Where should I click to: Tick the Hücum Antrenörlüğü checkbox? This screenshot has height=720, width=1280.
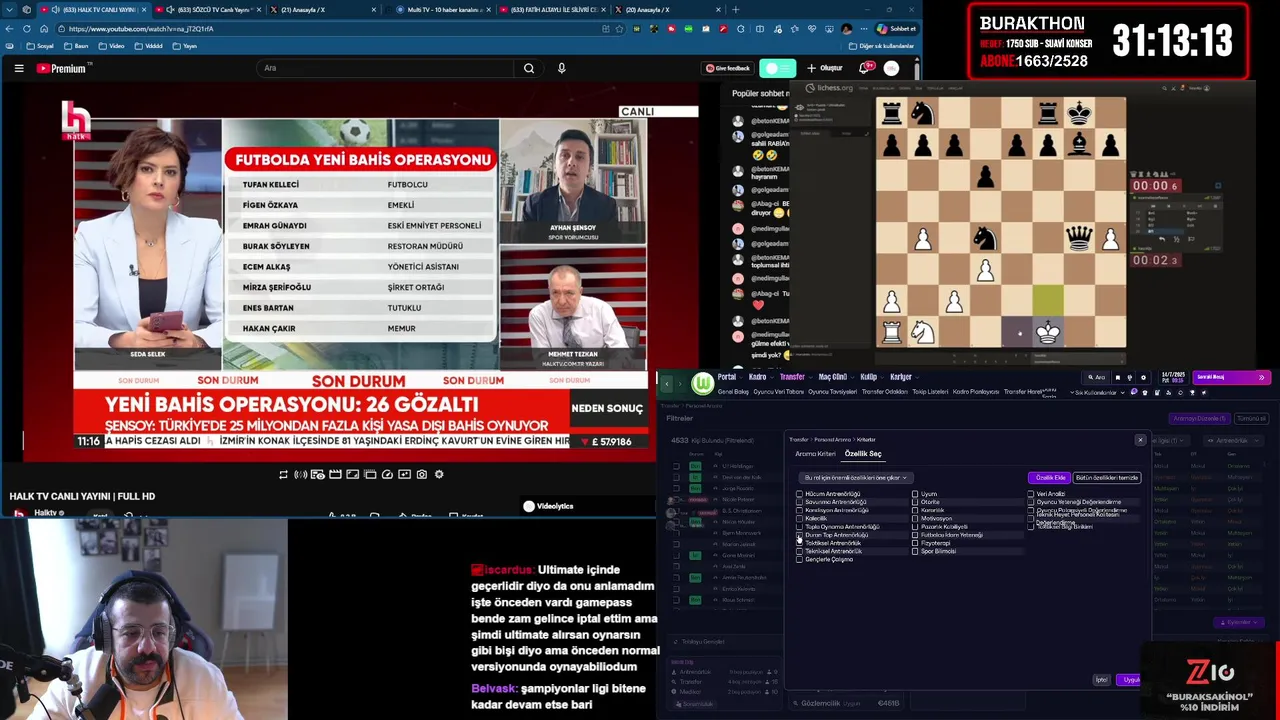coord(799,494)
